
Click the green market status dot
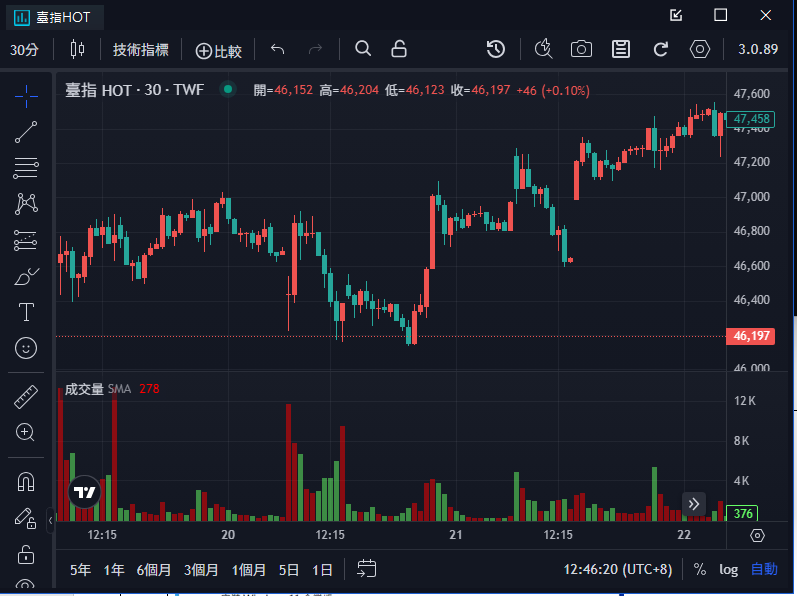pos(228,89)
